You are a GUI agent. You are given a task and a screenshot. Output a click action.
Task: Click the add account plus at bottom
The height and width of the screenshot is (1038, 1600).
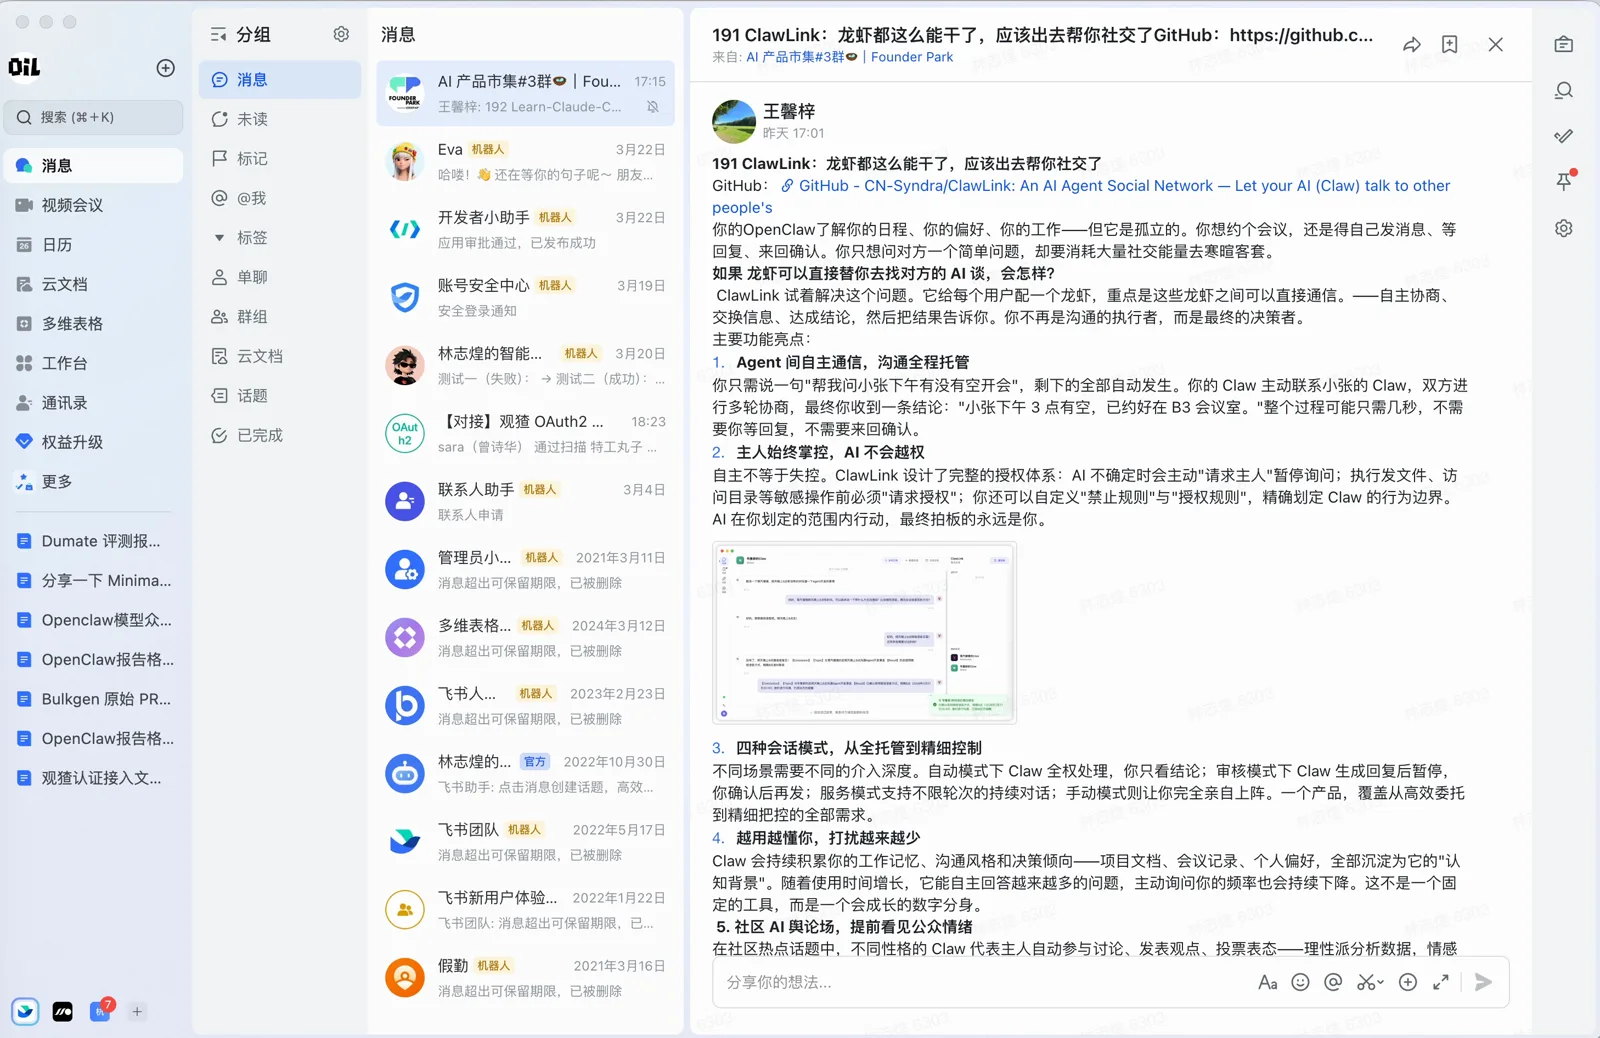pos(137,1011)
